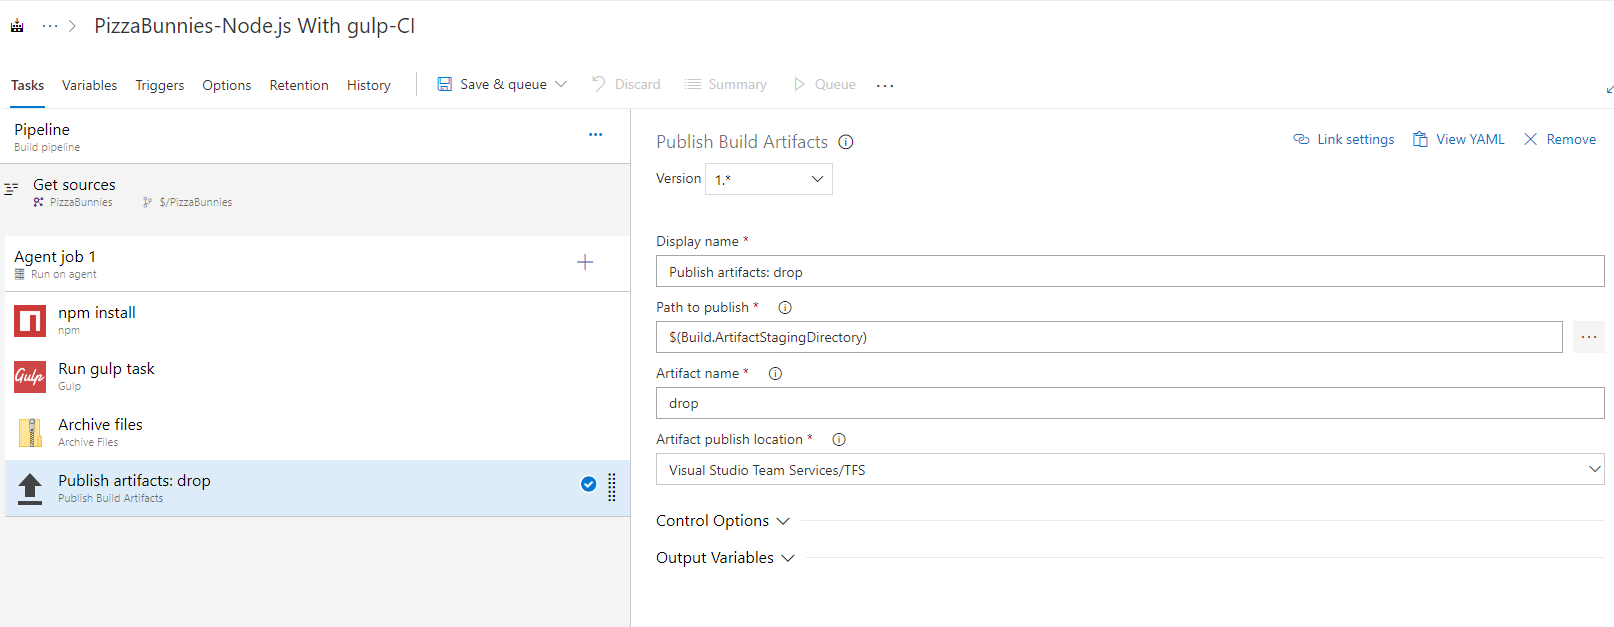Click the Queue button label
The width and height of the screenshot is (1614, 627).
(x=835, y=84)
